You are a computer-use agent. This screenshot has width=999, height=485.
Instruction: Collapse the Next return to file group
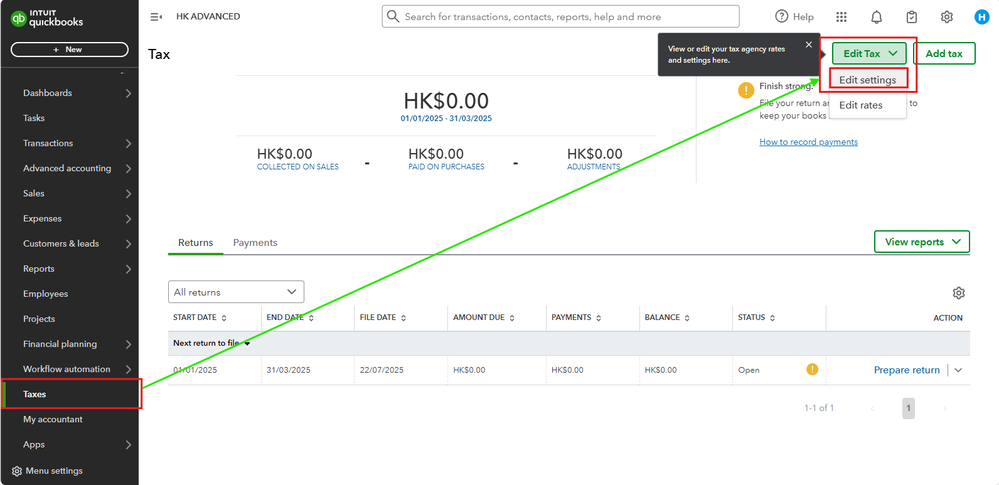(246, 343)
